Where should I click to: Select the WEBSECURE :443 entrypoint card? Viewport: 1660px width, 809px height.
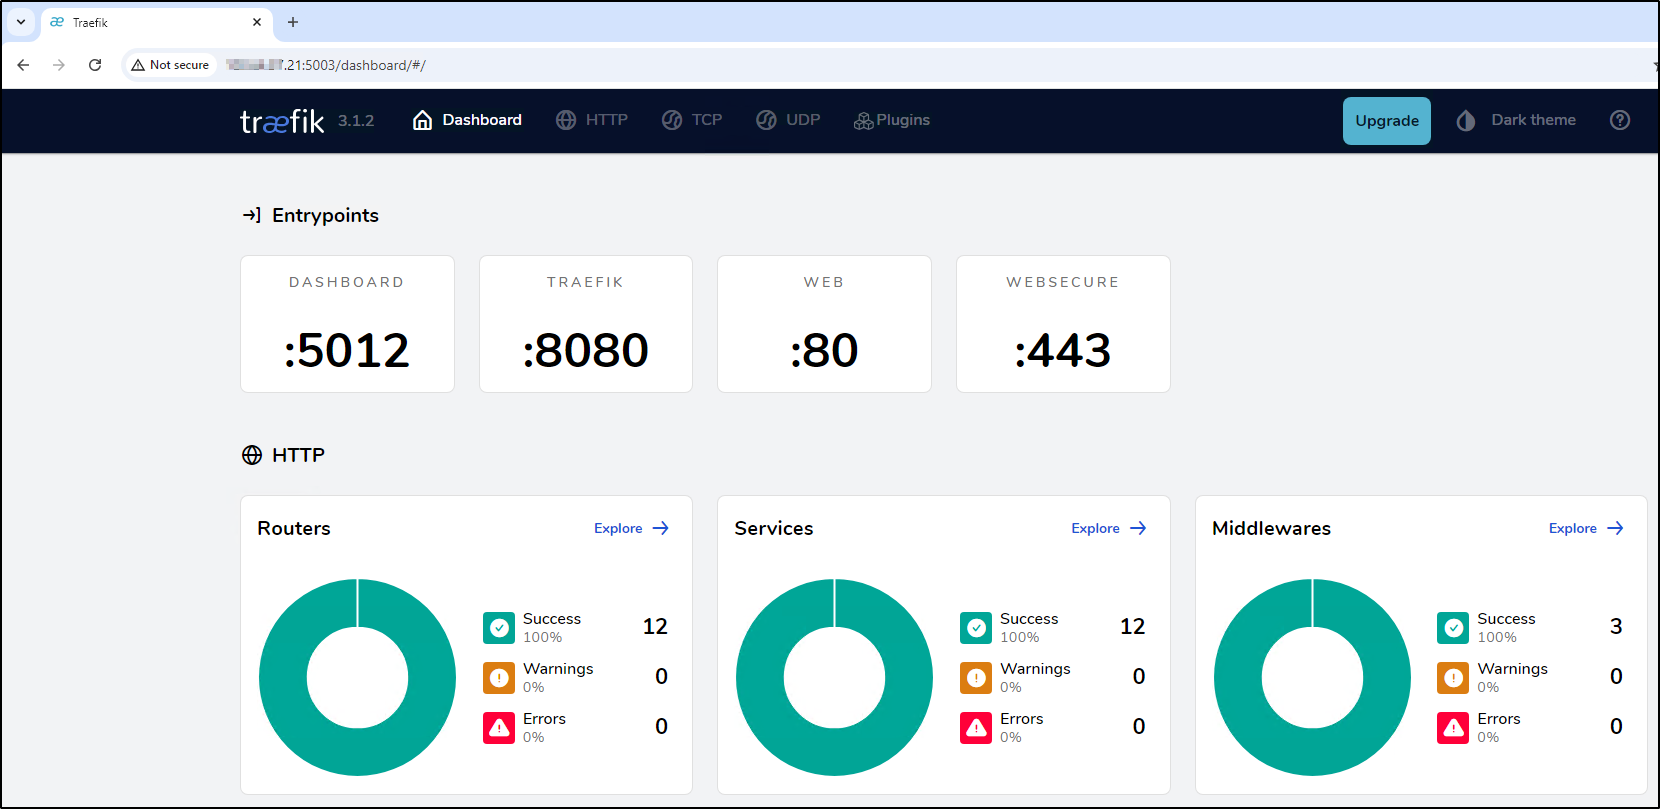click(x=1062, y=324)
